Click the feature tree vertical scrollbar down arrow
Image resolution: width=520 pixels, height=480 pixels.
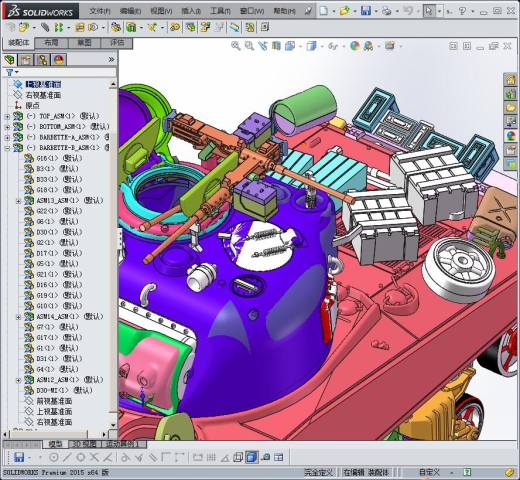(113, 425)
